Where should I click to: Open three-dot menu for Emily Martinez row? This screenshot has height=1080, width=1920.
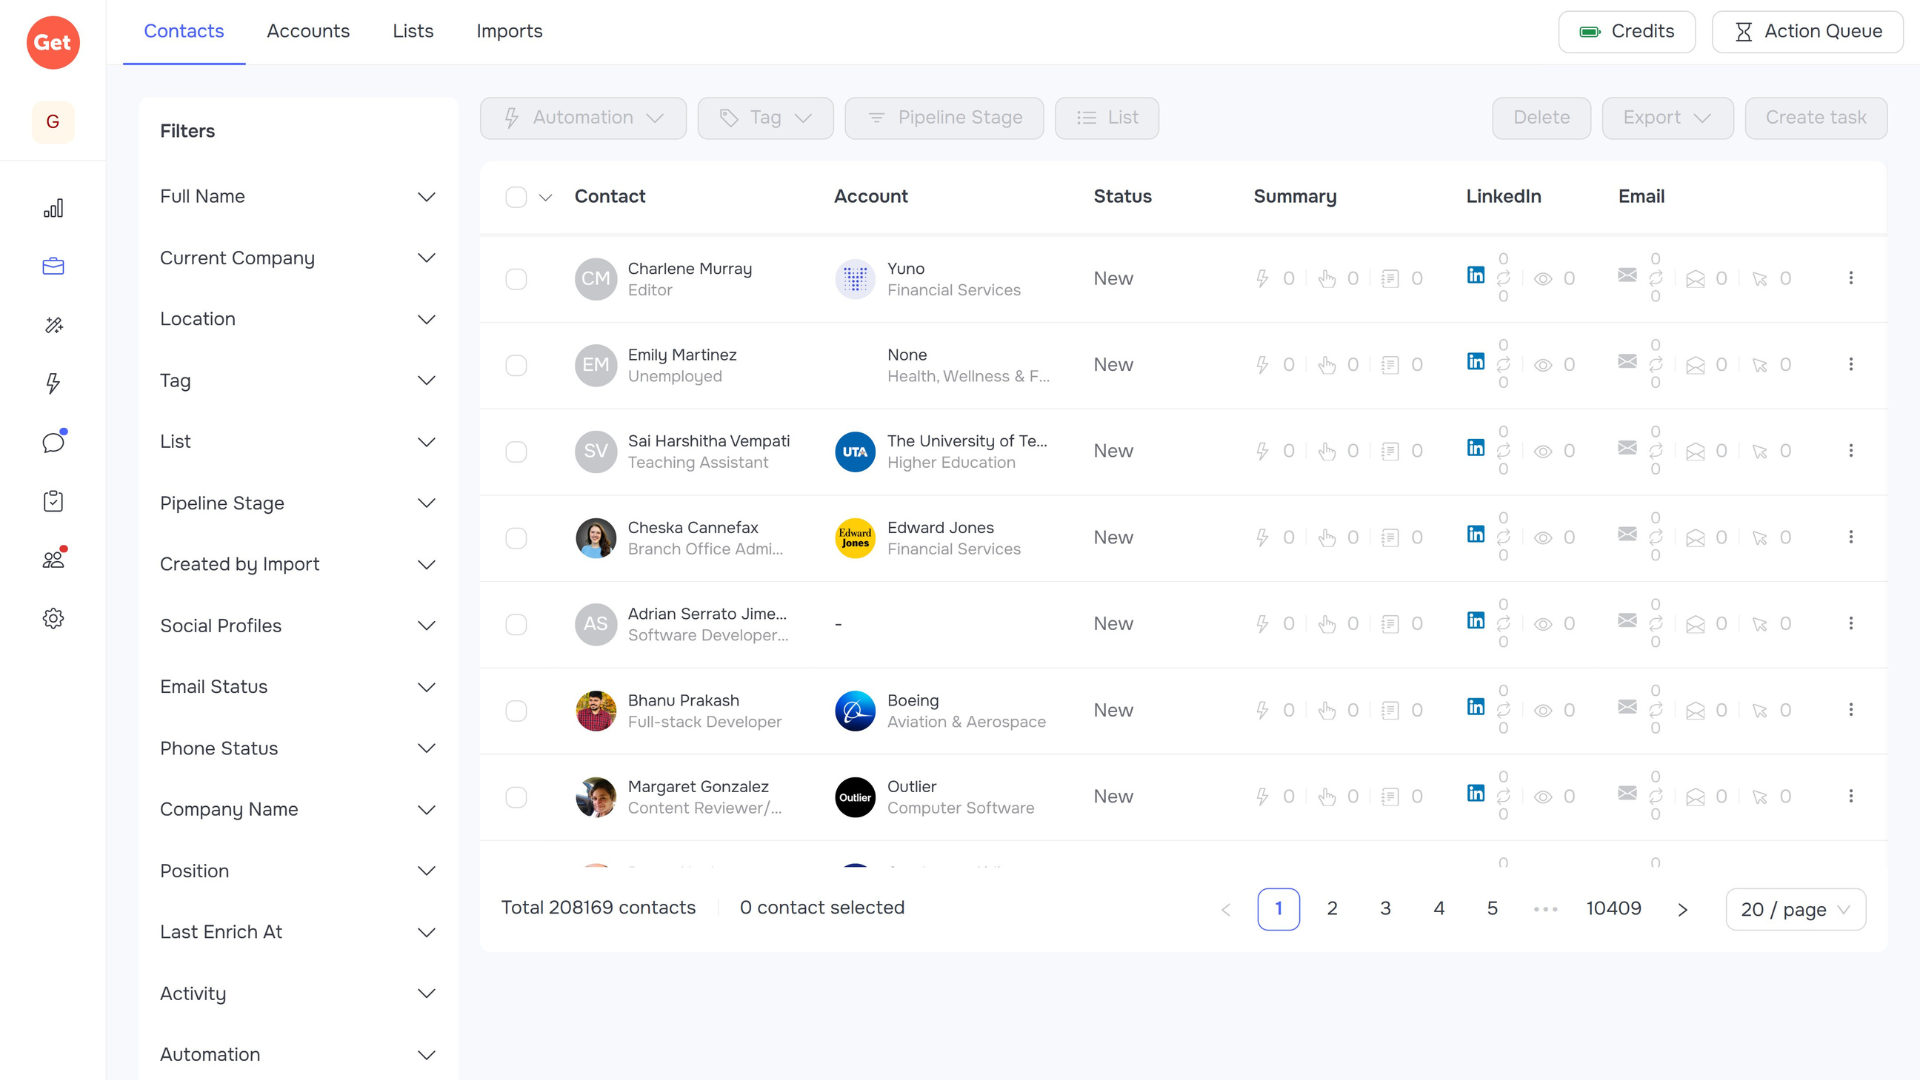(1850, 365)
